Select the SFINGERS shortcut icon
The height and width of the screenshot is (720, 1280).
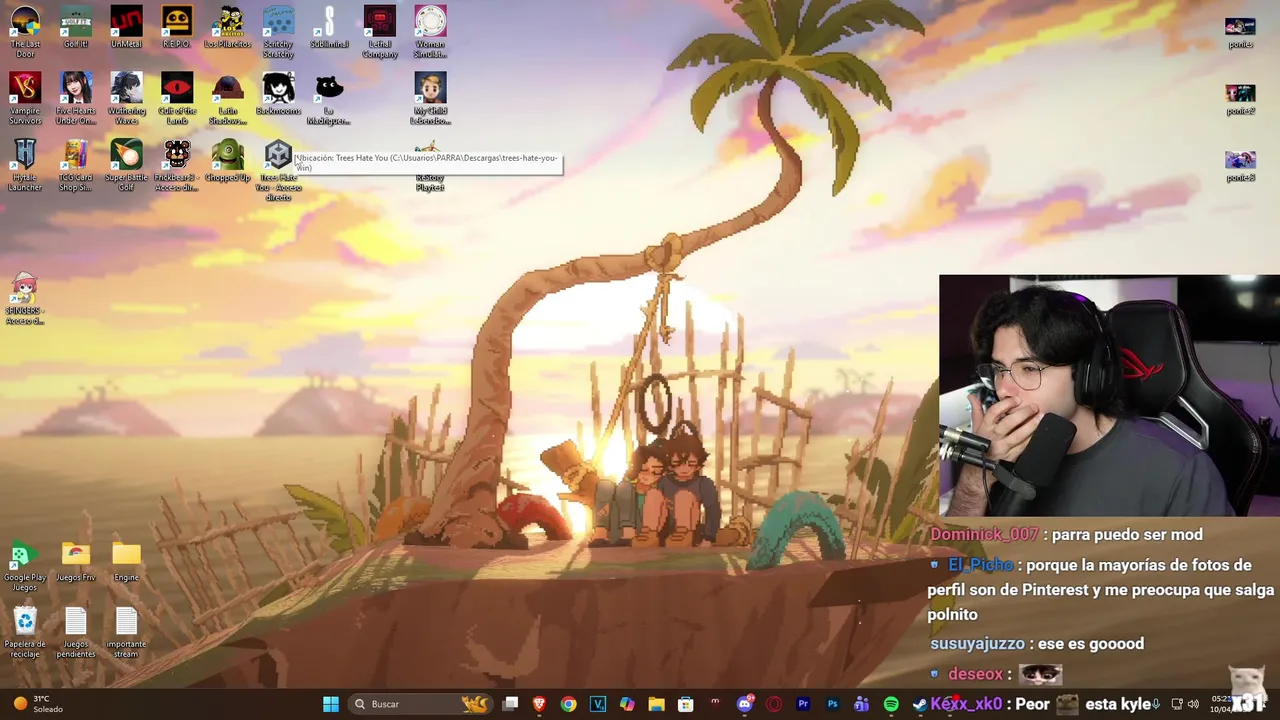point(25,299)
